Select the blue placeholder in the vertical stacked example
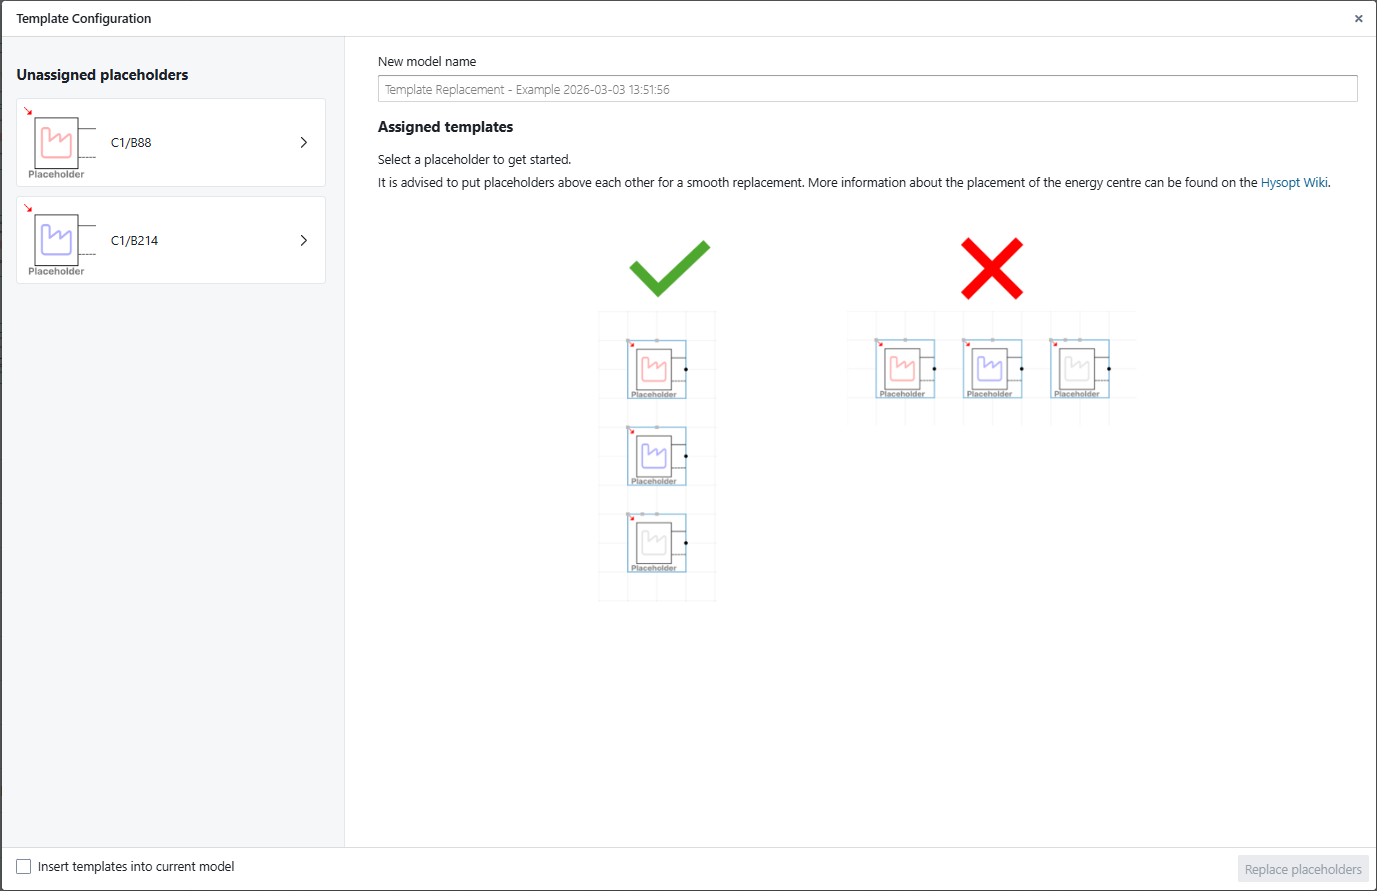Screen dimensions: 1377x891 [655, 456]
